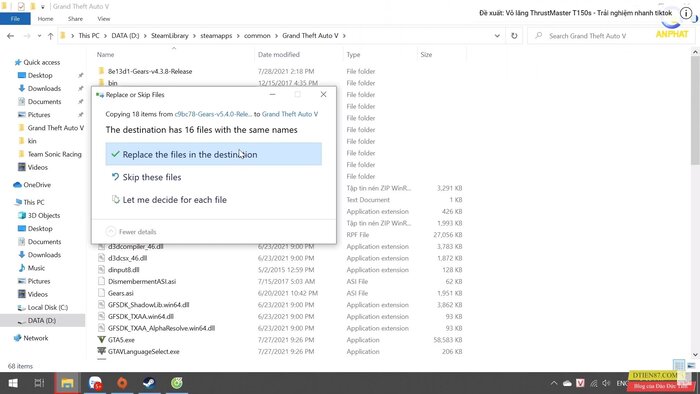Select This PC in navigation pane
This screenshot has height=394, width=700.
[33, 202]
